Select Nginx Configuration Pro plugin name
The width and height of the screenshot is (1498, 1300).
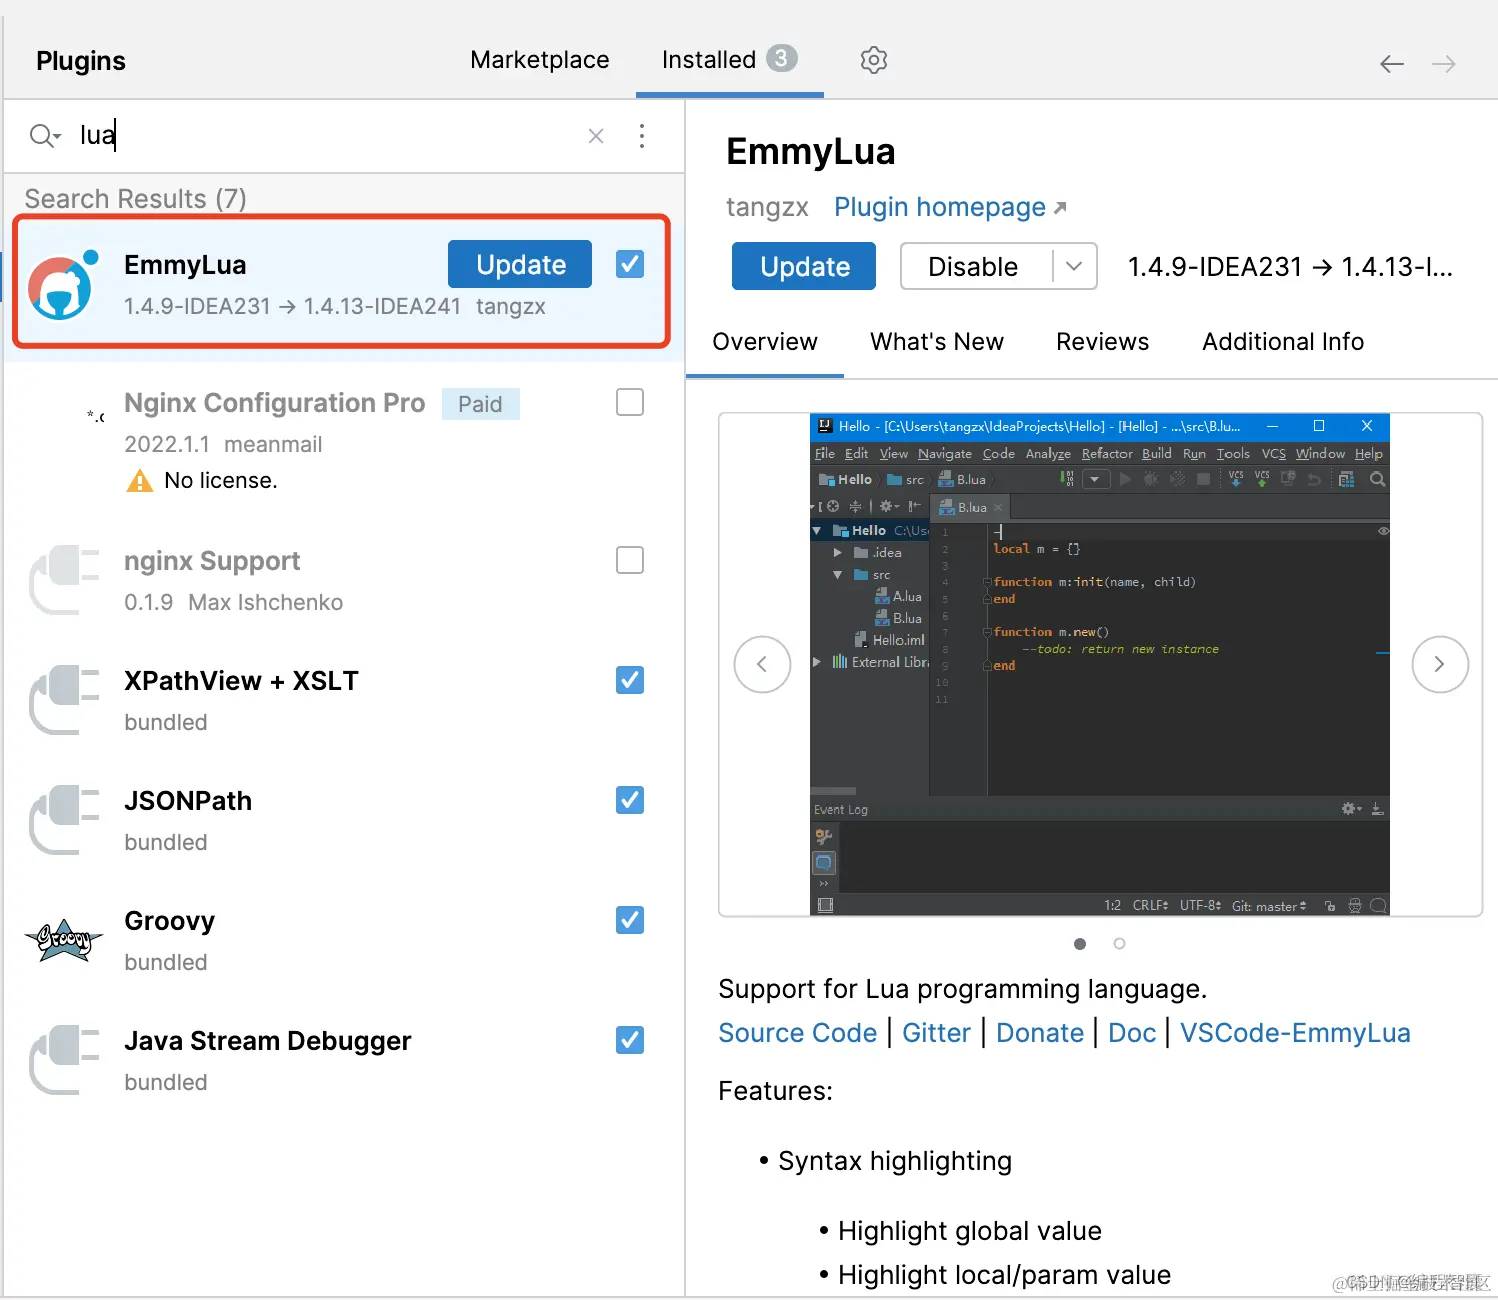[x=275, y=403]
